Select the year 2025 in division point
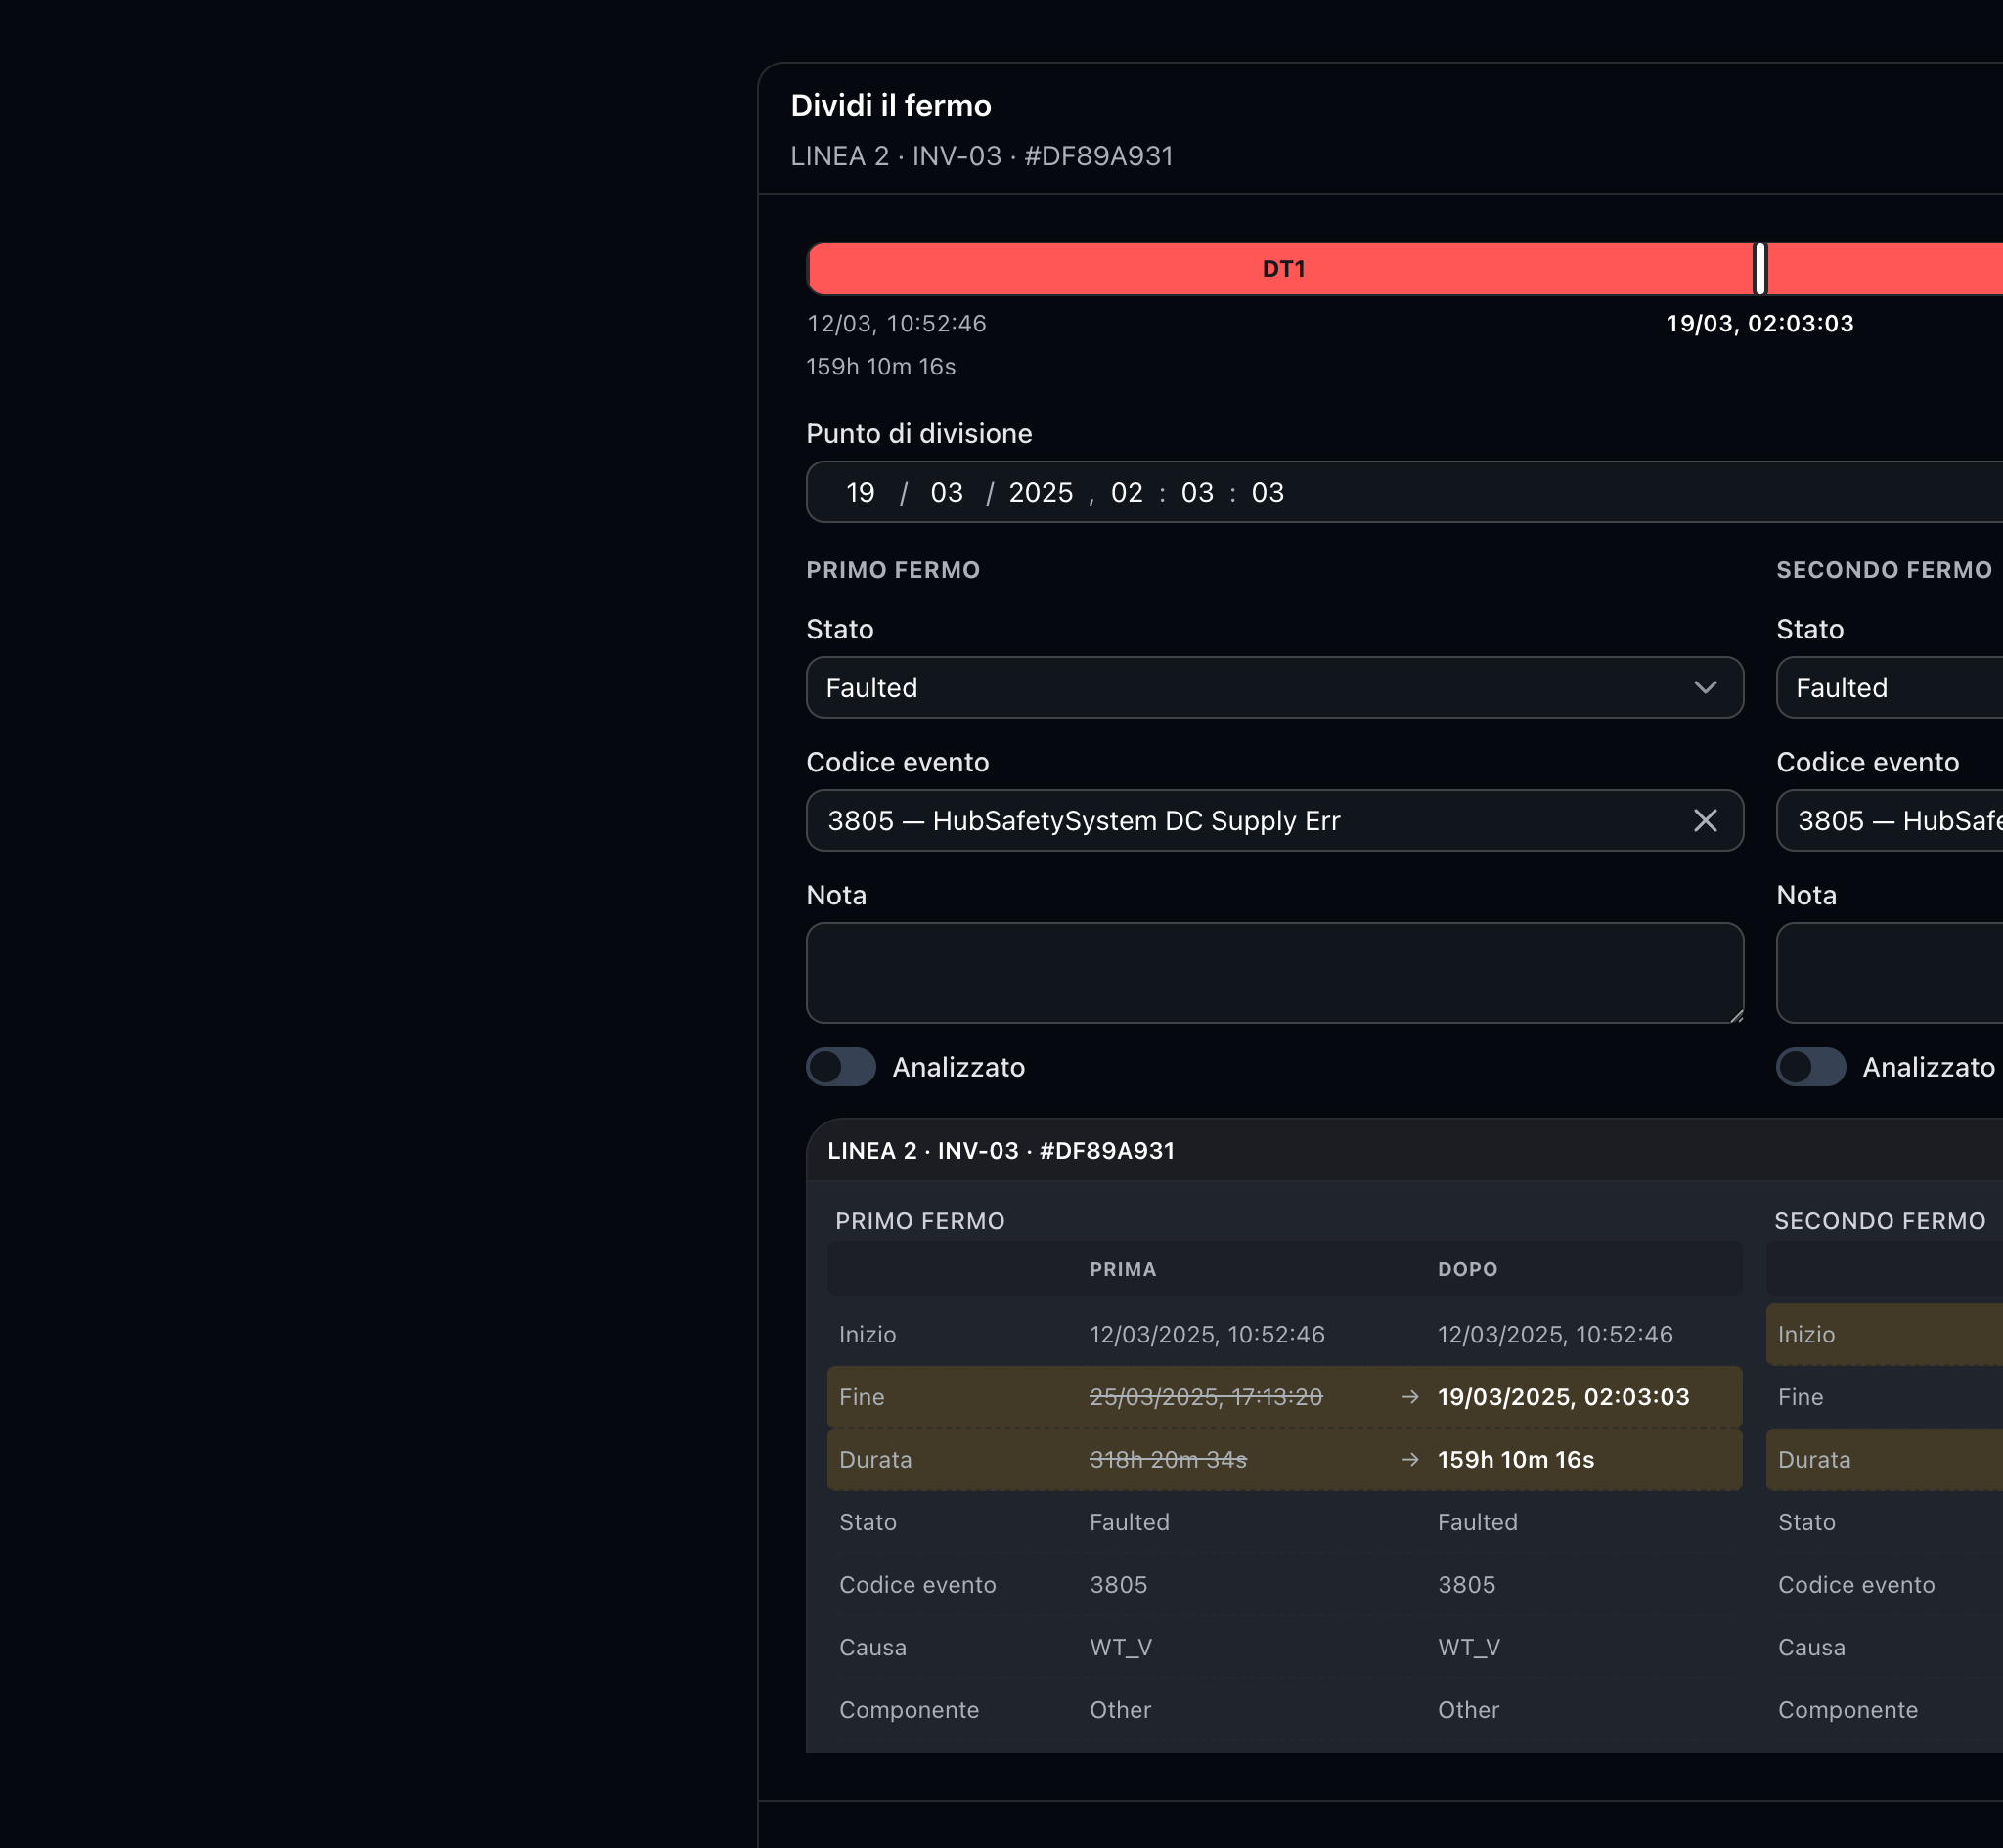2003x1848 pixels. [1040, 493]
